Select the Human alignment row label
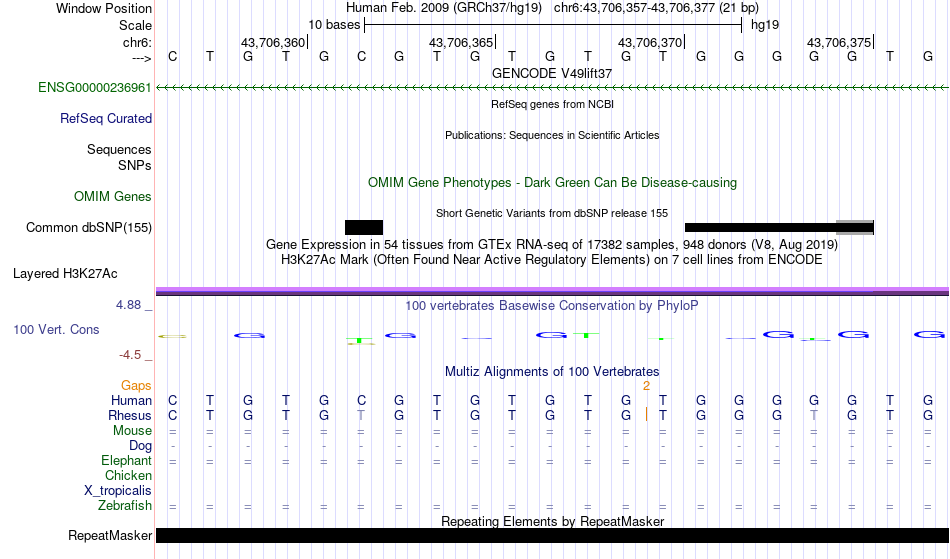The image size is (950, 559). coord(131,400)
